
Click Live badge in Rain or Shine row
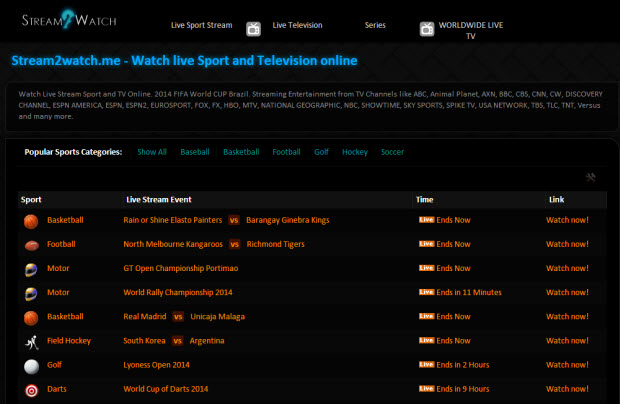(427, 220)
